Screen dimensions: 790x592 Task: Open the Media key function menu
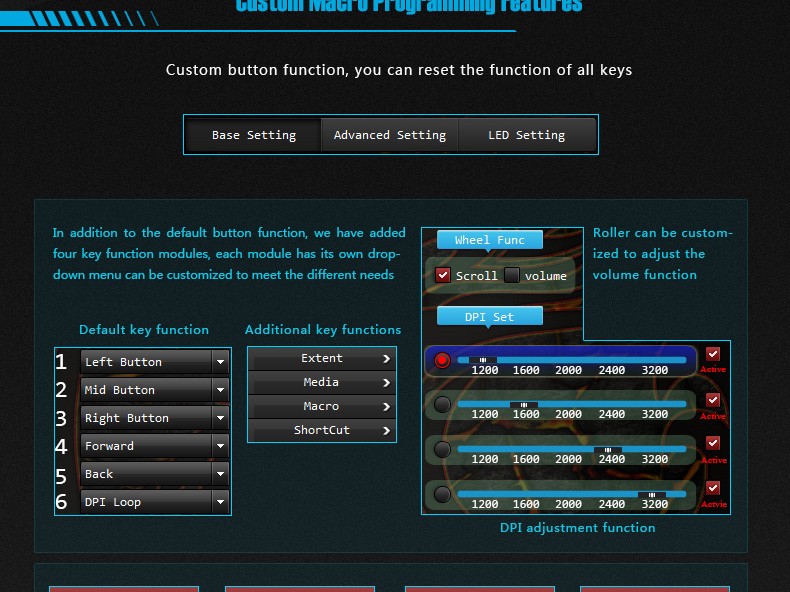click(x=322, y=382)
